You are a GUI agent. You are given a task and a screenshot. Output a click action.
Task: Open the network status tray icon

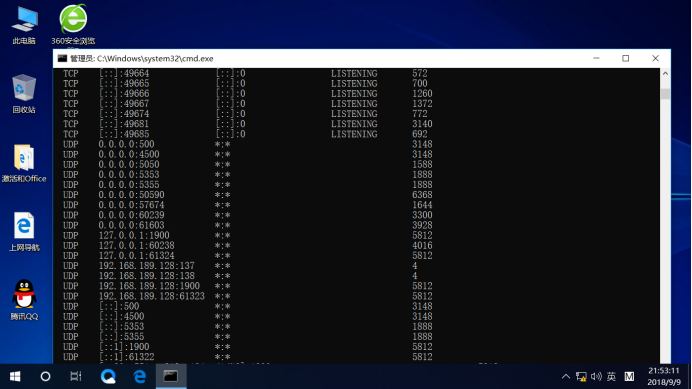click(581, 377)
